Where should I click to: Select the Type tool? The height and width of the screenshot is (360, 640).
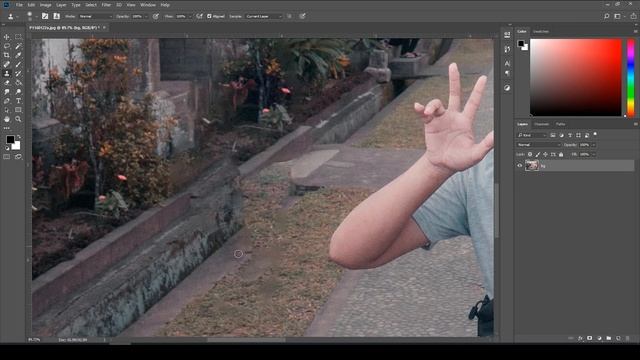pos(18,101)
